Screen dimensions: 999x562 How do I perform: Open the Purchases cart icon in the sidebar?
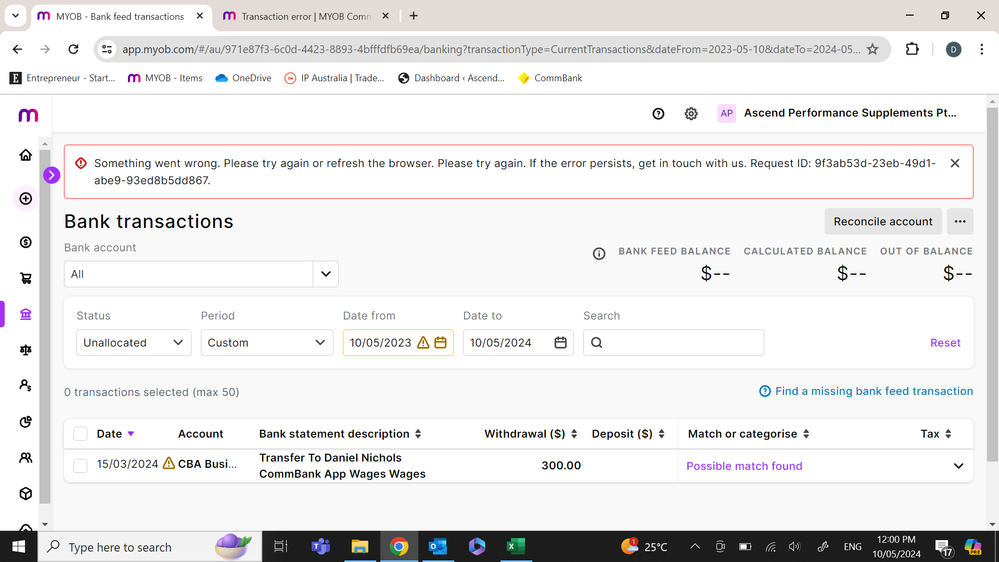(26, 279)
